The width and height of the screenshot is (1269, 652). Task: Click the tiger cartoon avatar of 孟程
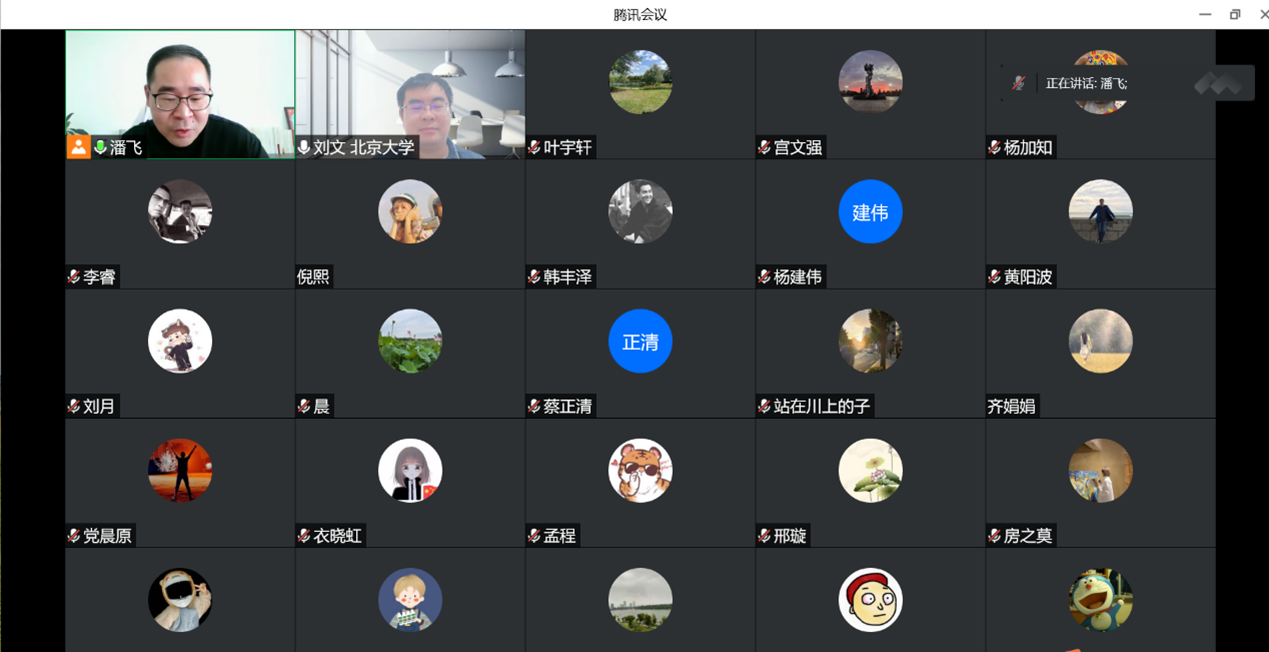640,470
